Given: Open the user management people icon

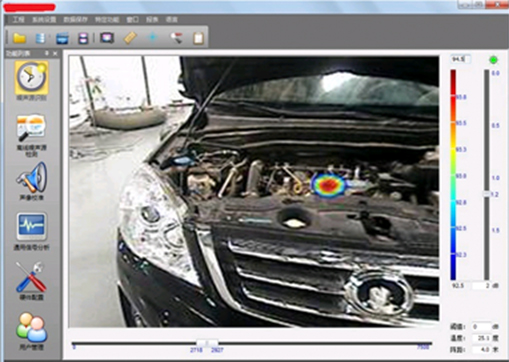Looking at the screenshot, I should (32, 327).
